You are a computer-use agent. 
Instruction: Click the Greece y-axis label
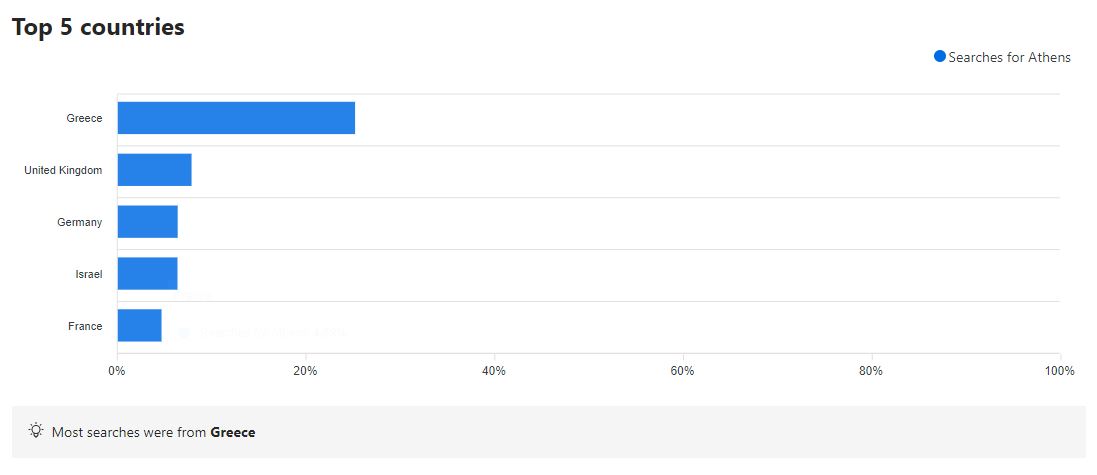point(84,118)
